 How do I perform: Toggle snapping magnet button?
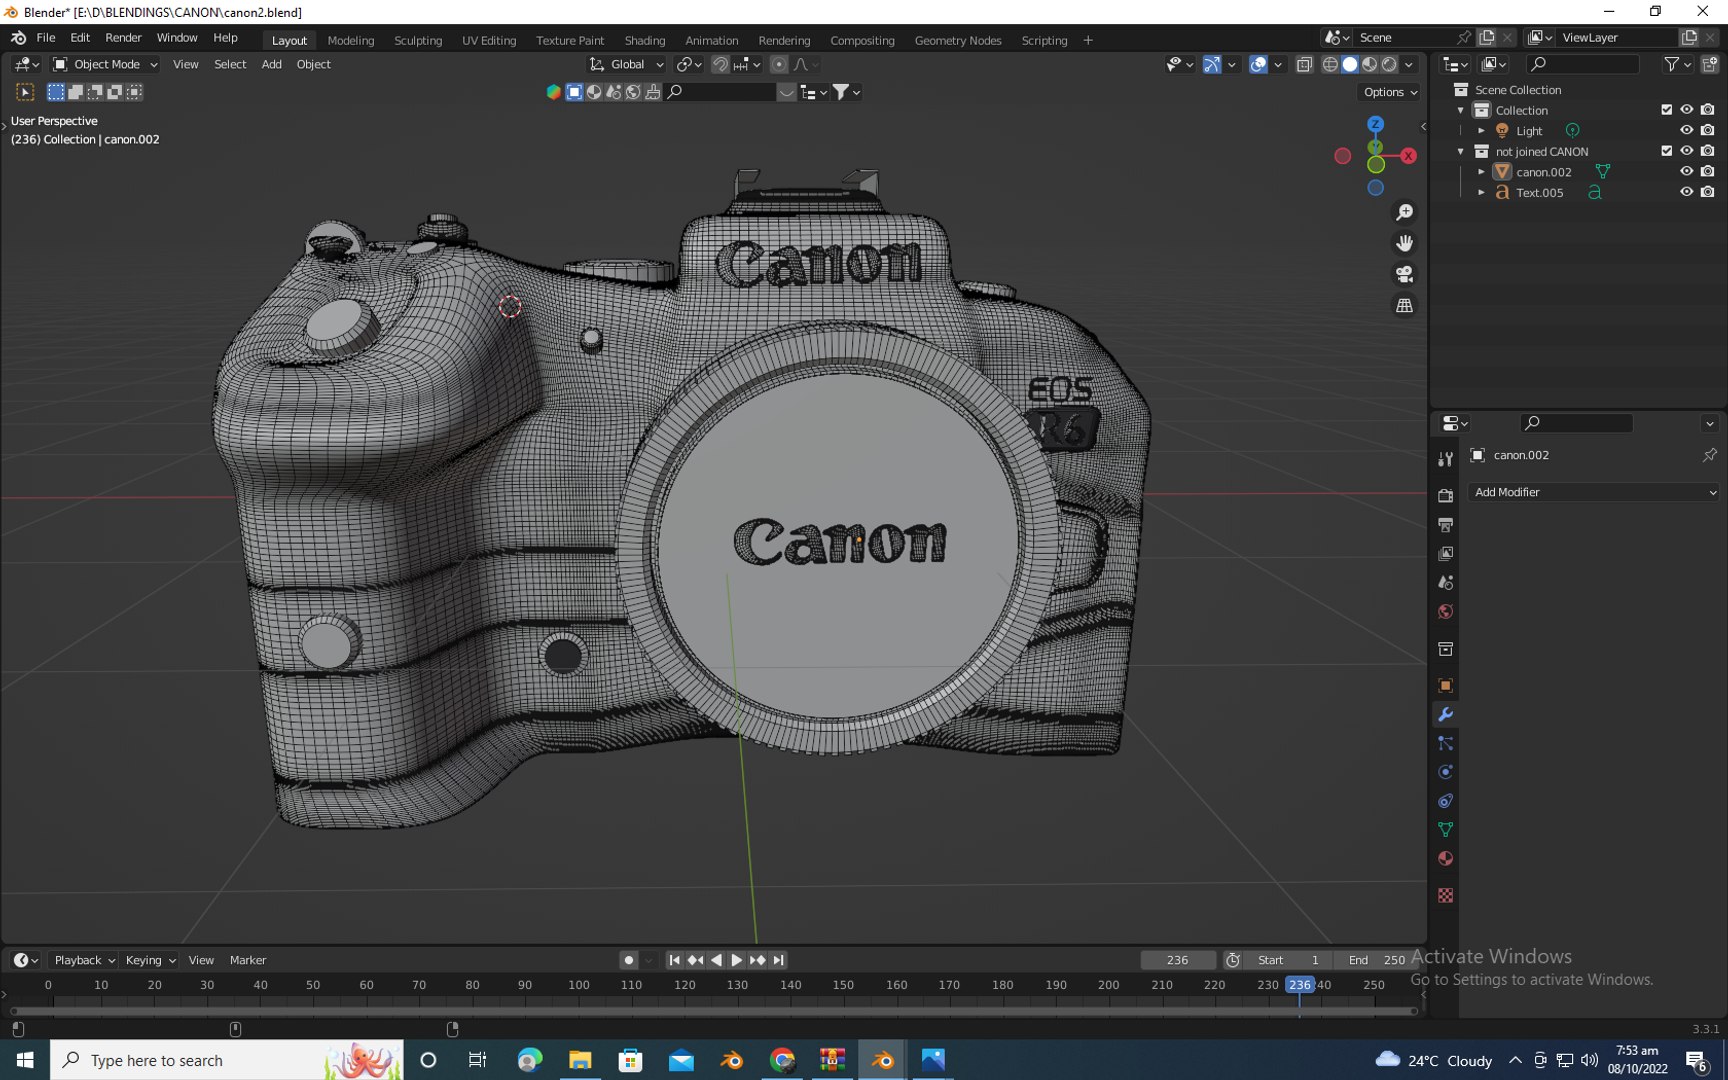[720, 64]
